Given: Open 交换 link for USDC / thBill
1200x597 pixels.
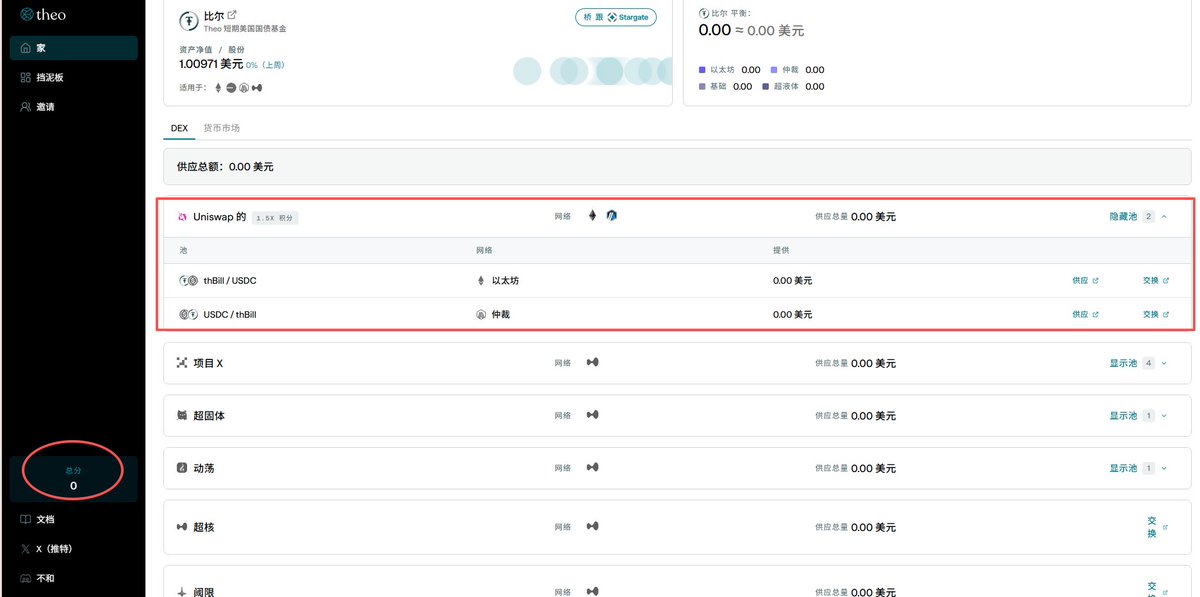Looking at the screenshot, I should click(x=1156, y=314).
